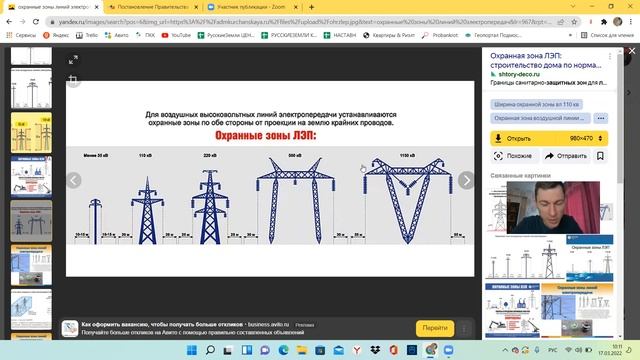Viewport: 640px width, 360px height.
Task: Select yellow pylon thumbnail in left strip
Action: pyautogui.click(x=31, y=132)
